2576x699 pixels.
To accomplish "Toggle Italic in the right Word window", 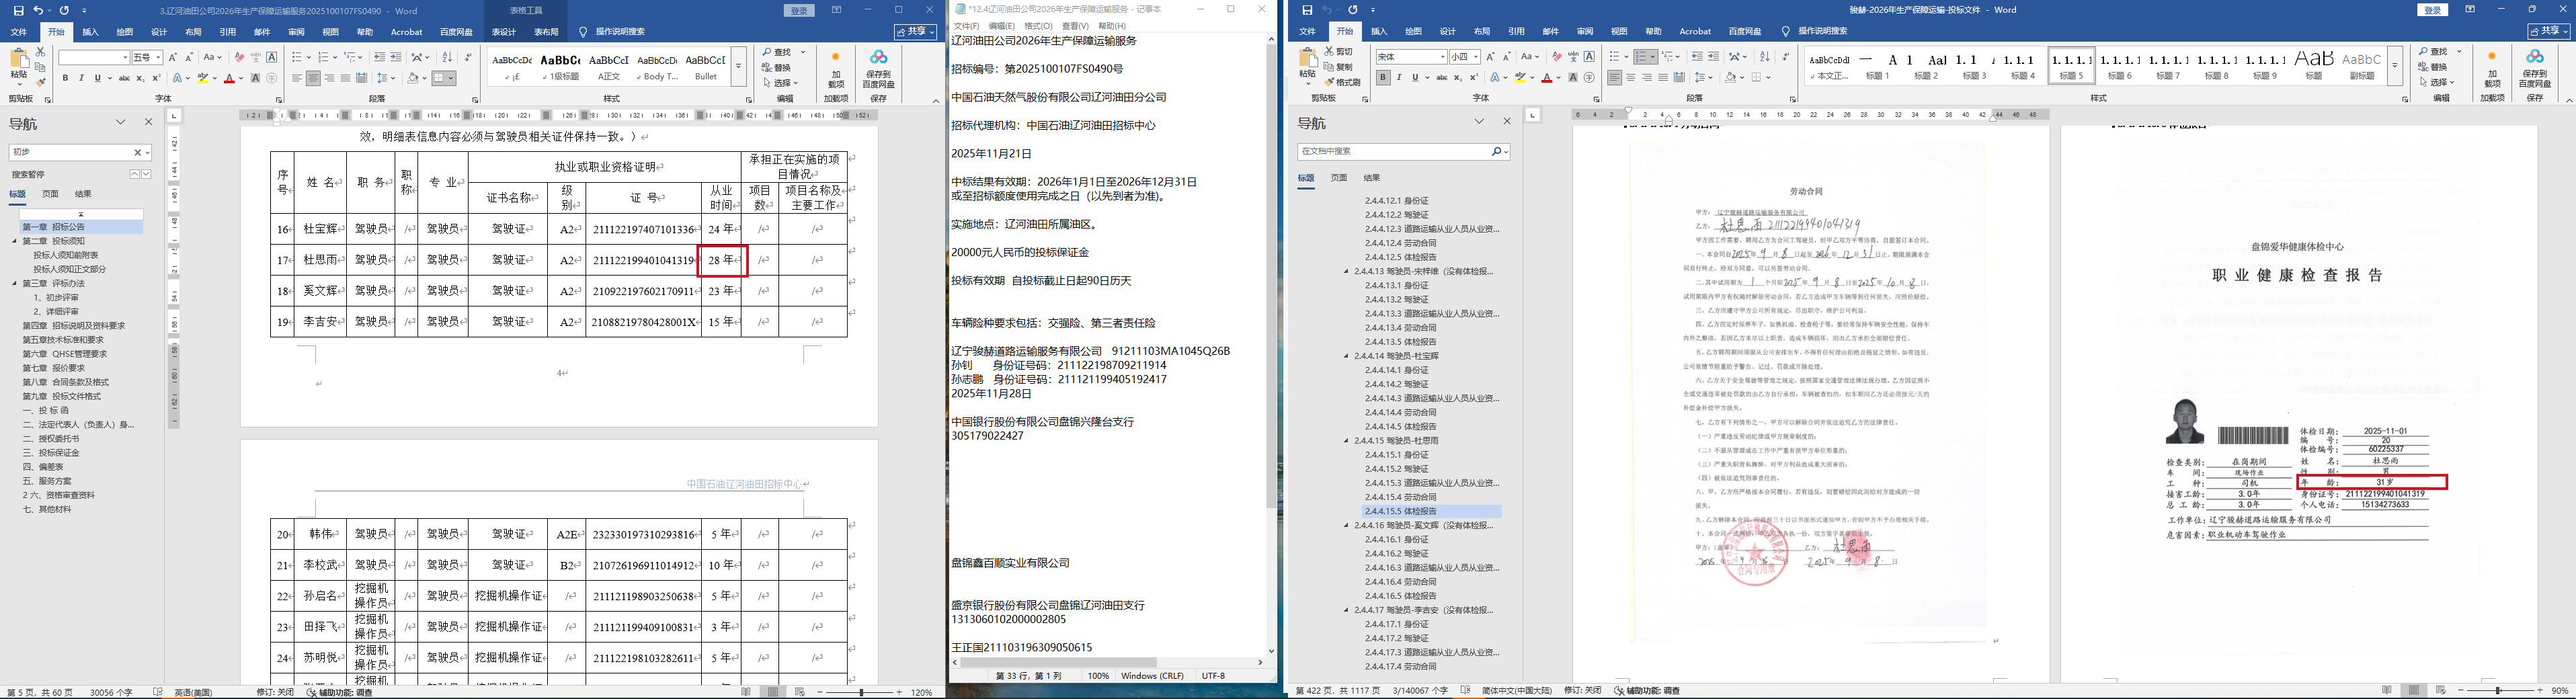I will click(1398, 78).
